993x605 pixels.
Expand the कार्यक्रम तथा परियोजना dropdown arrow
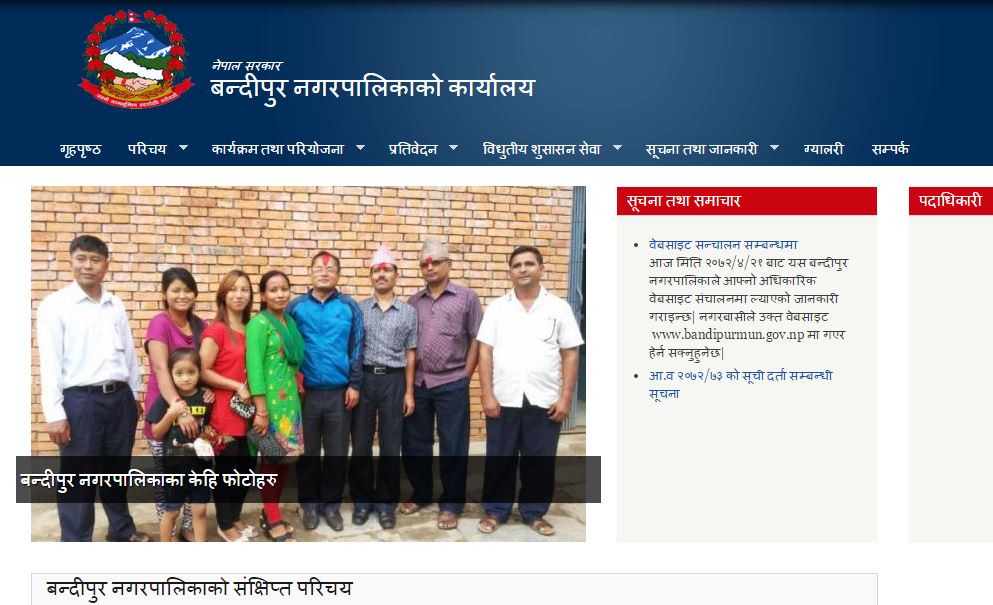pos(360,148)
